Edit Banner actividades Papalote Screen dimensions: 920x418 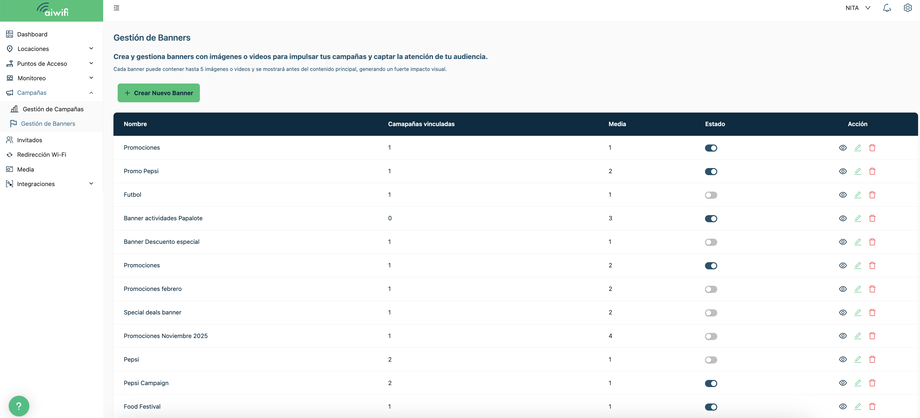[x=858, y=218]
